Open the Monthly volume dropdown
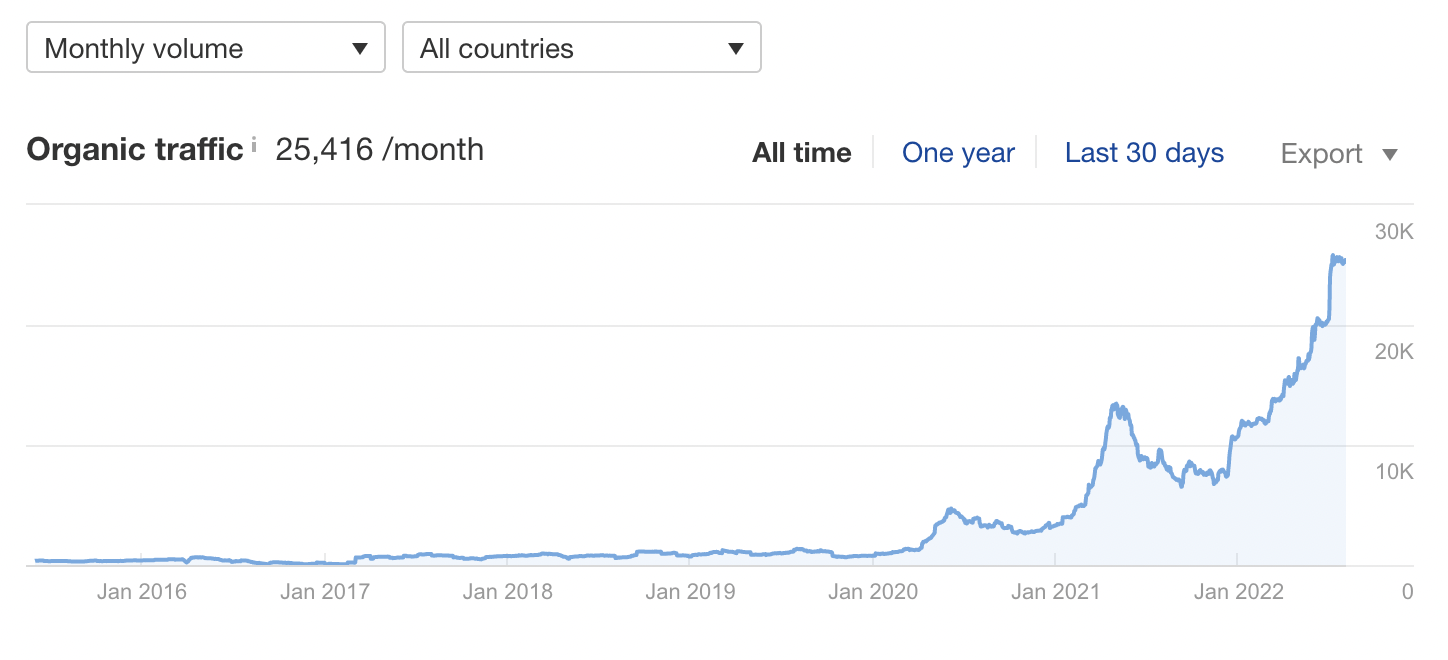 click(206, 48)
